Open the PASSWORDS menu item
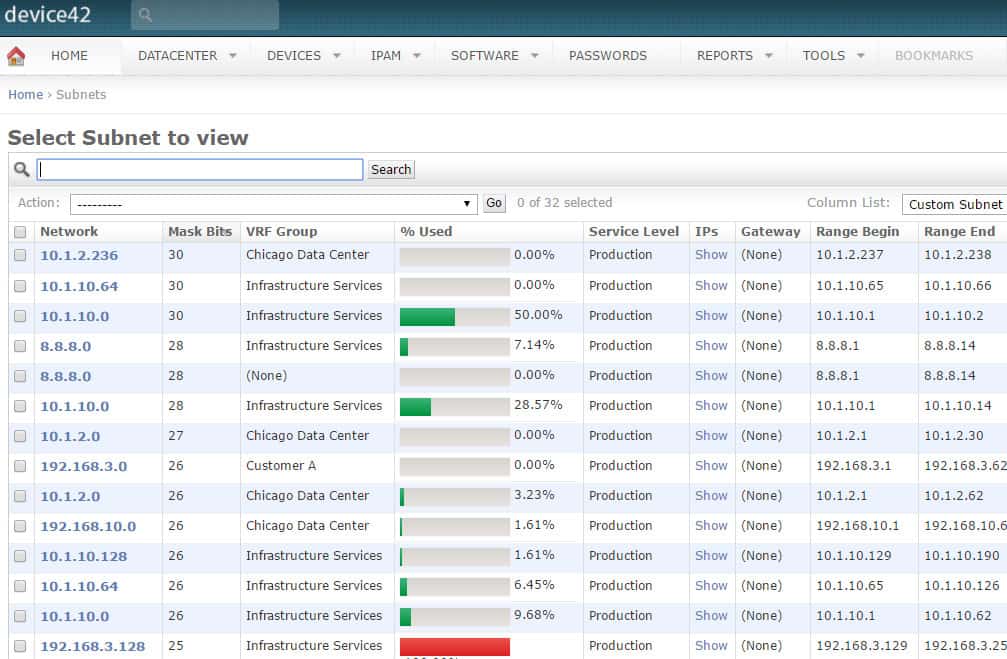 (x=608, y=56)
